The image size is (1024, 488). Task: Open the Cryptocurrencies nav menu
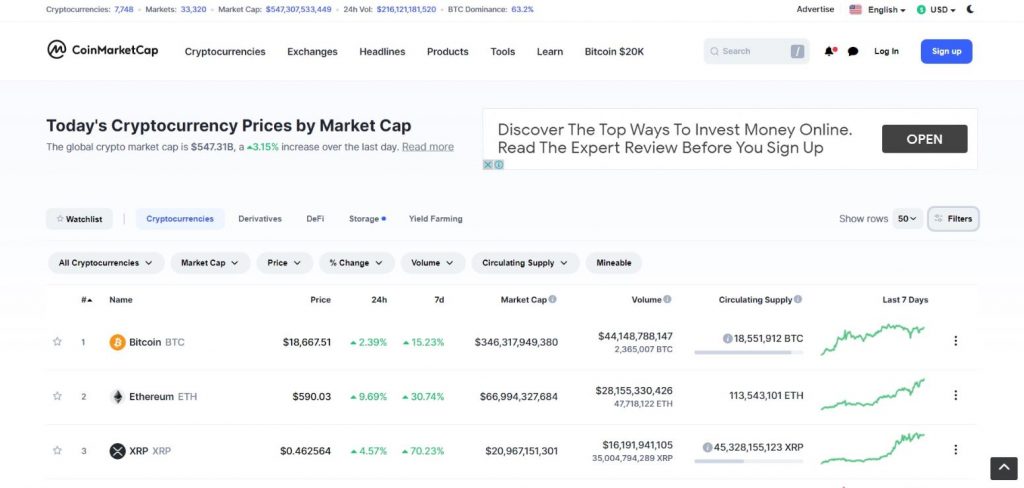pyautogui.click(x=225, y=52)
